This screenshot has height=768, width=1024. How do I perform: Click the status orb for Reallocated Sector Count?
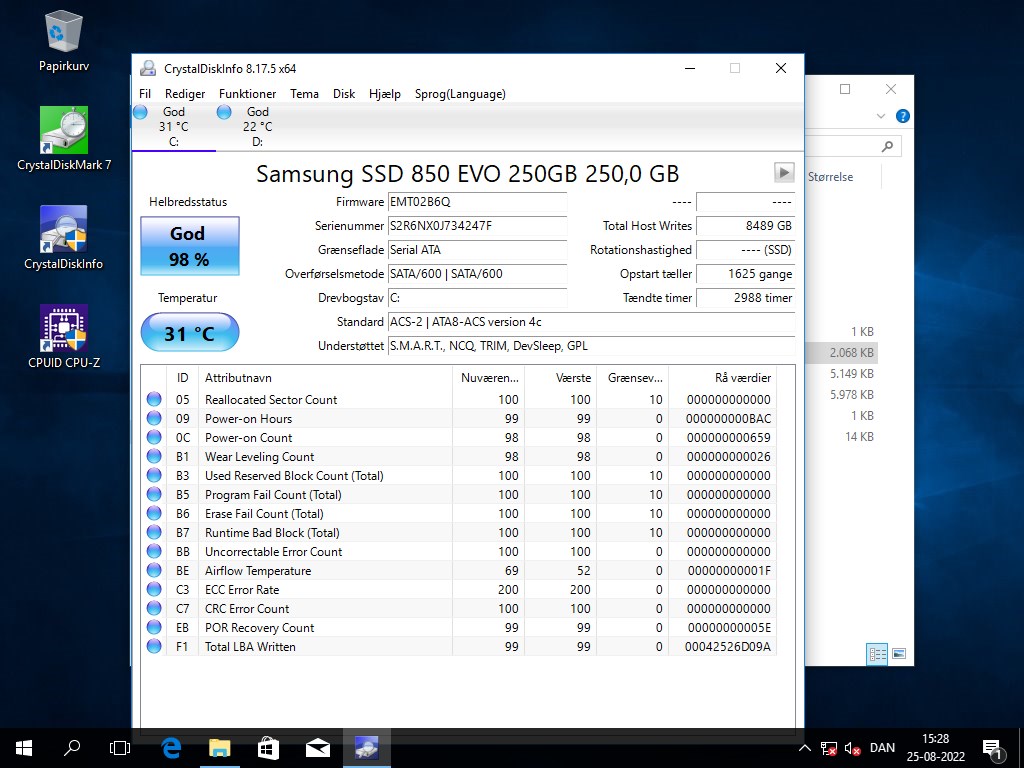(154, 399)
